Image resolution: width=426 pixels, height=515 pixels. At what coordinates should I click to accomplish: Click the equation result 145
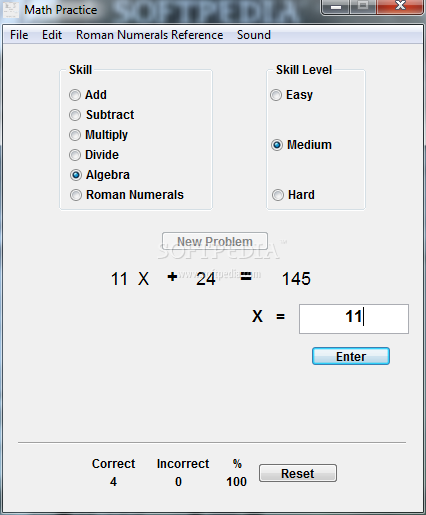point(296,279)
